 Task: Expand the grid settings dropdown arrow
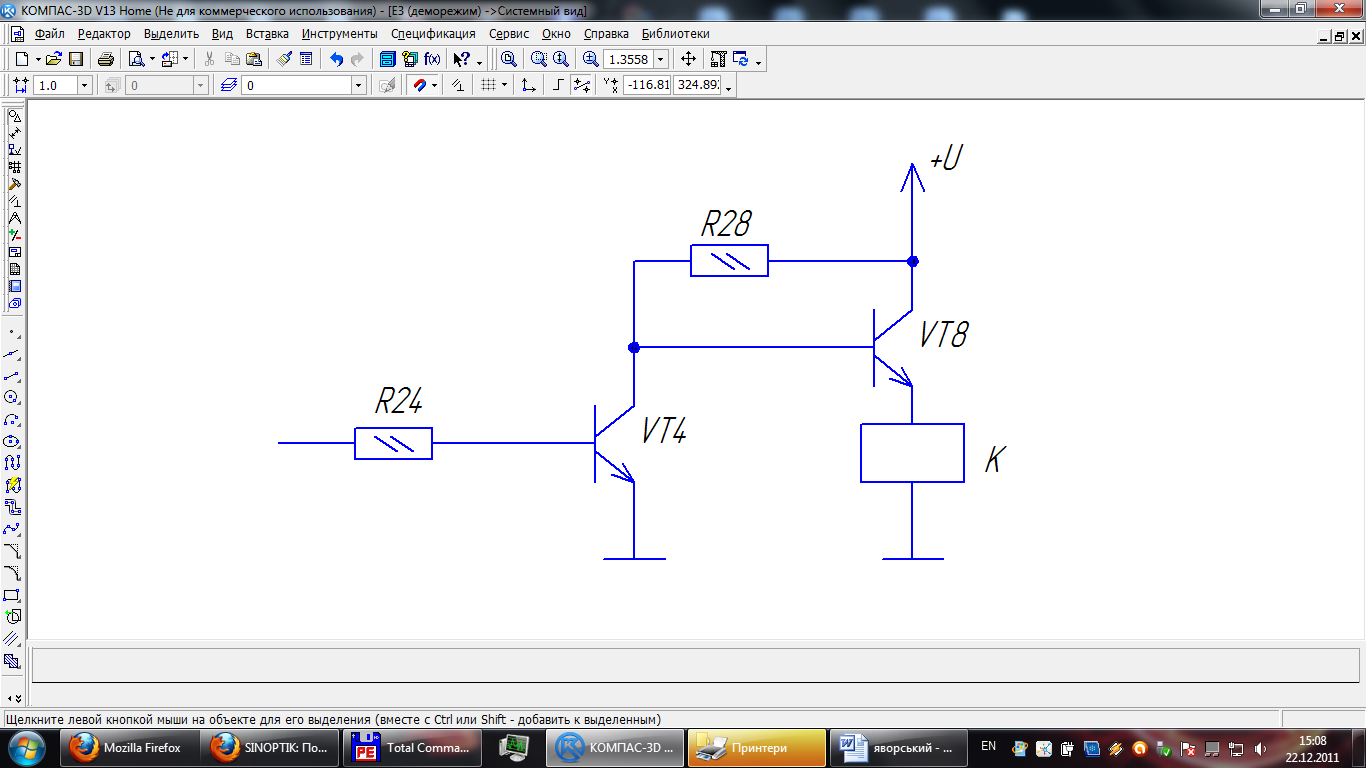504,86
